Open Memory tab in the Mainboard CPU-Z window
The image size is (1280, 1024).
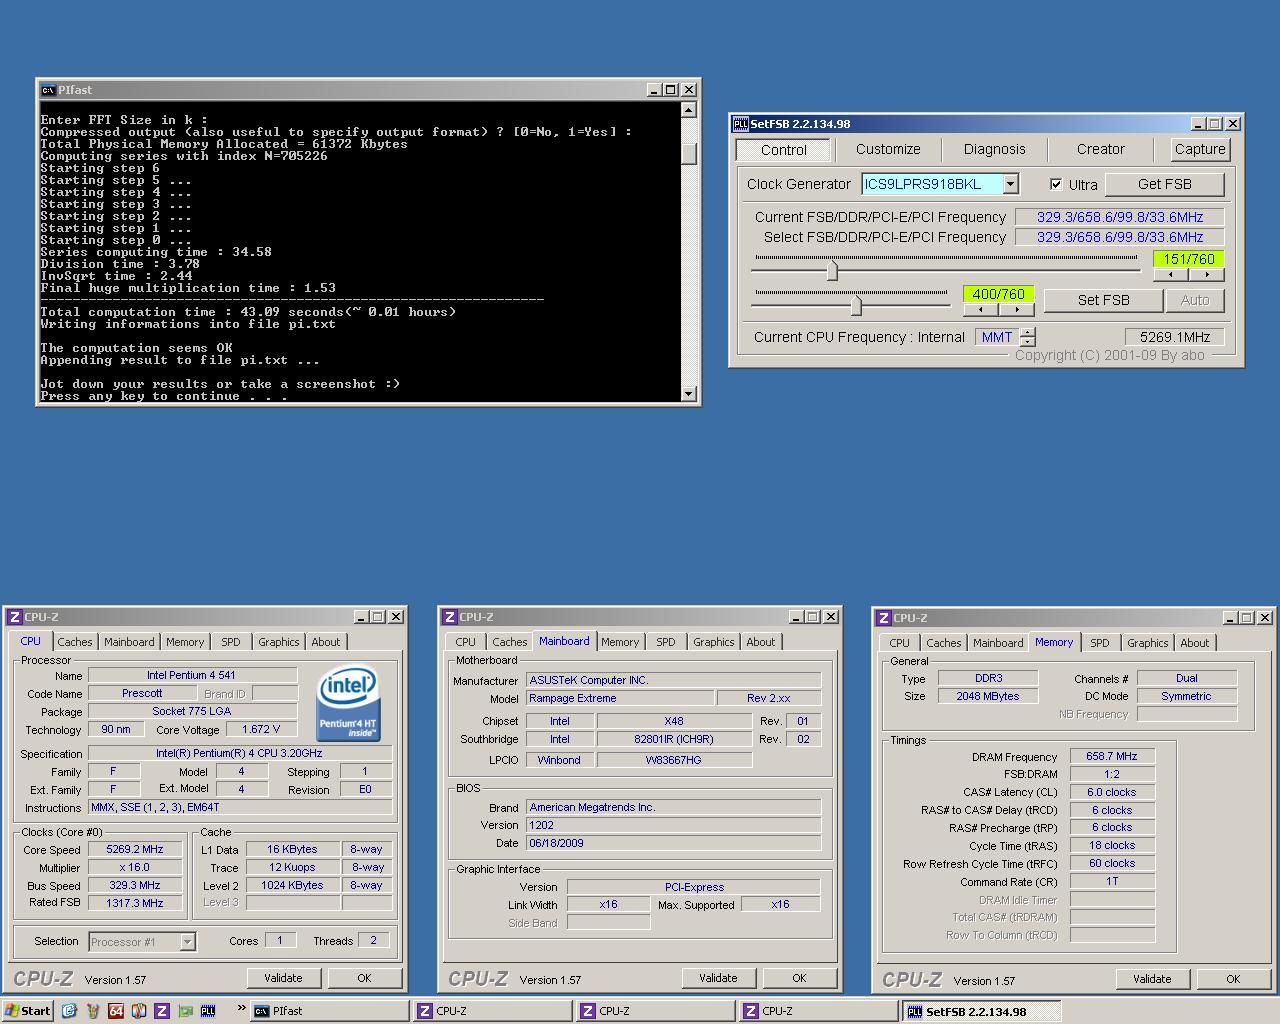pos(620,642)
